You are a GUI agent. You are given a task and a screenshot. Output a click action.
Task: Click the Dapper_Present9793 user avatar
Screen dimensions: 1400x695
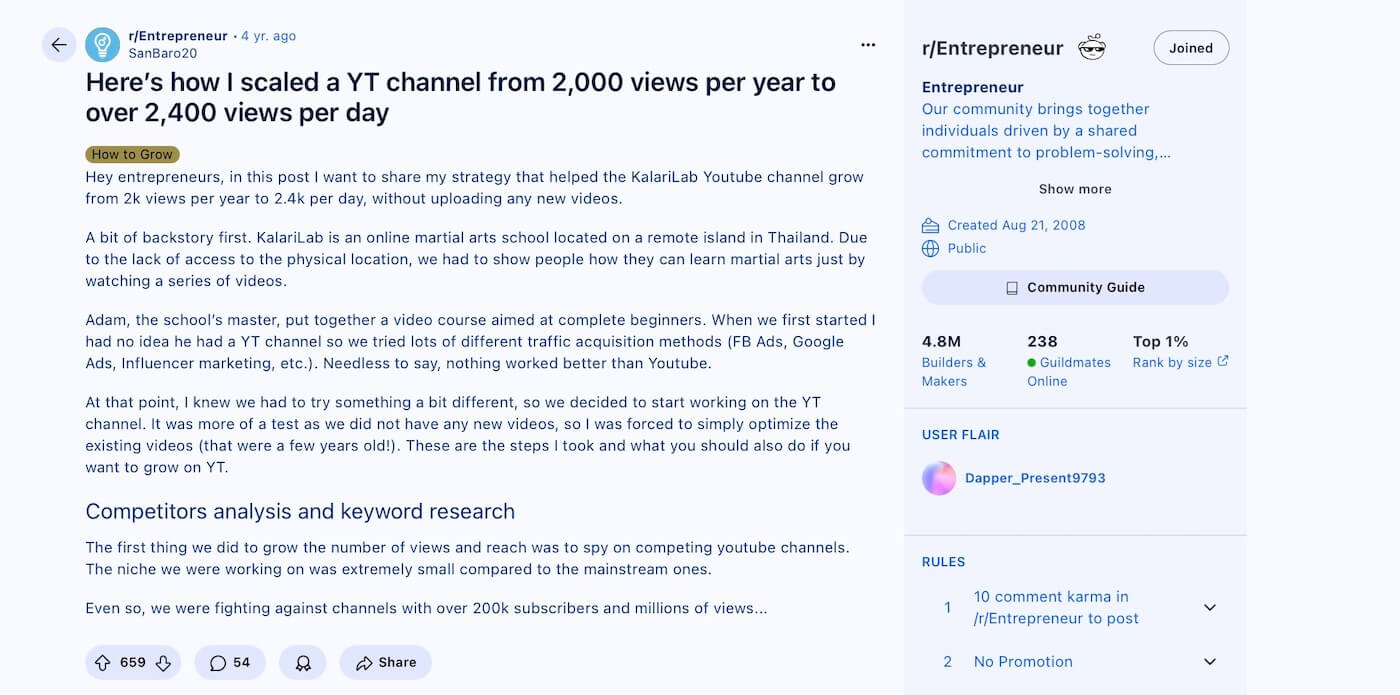pos(939,478)
